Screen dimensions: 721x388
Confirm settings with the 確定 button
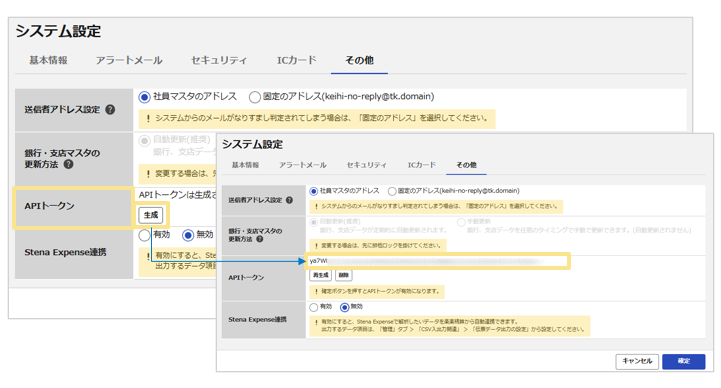tap(684, 361)
